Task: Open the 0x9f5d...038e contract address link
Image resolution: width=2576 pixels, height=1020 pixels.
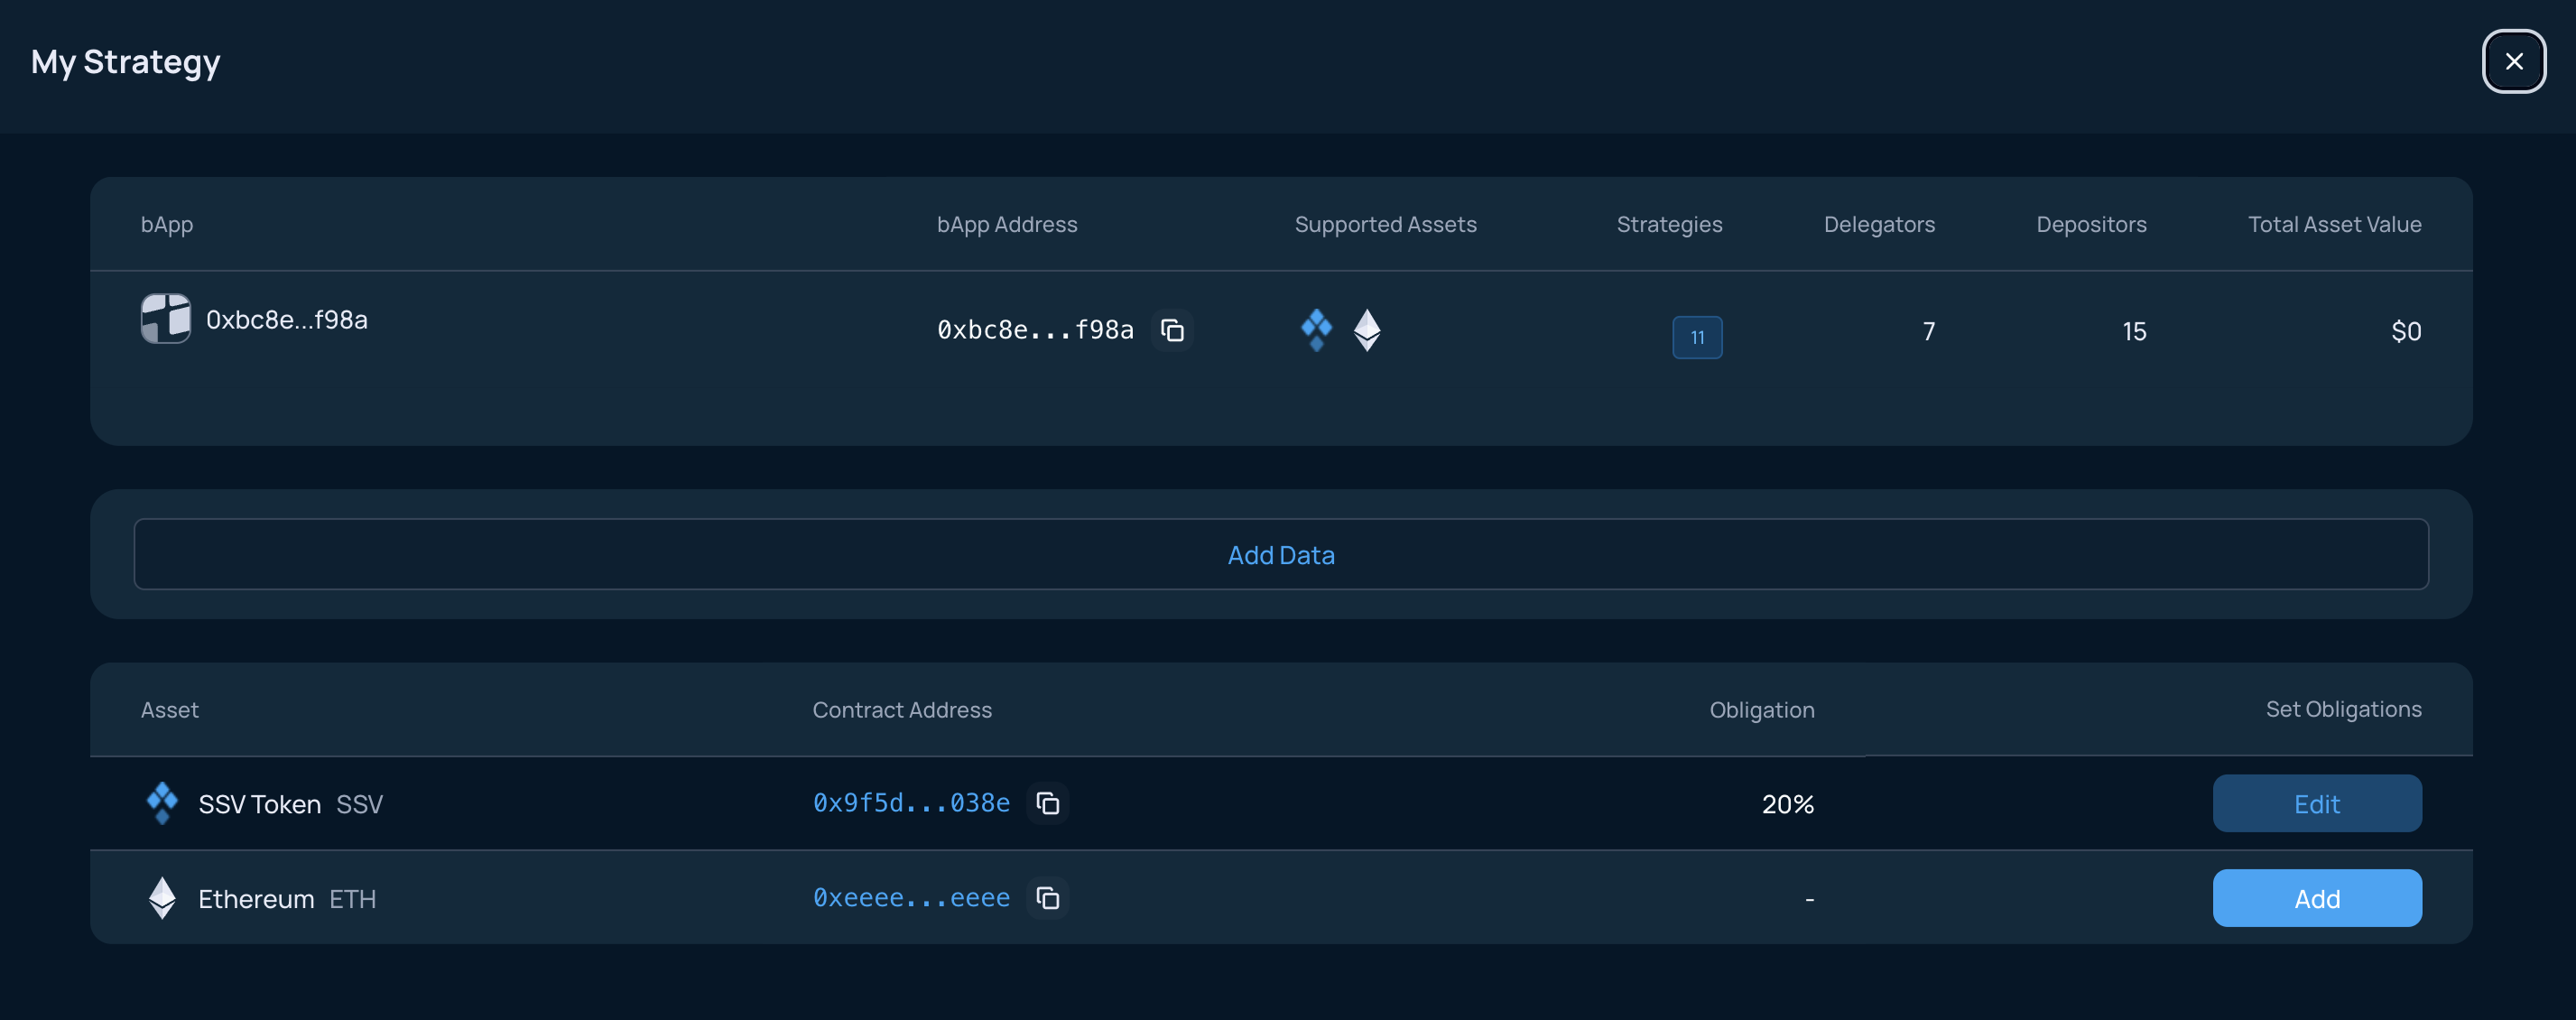Action: [911, 803]
